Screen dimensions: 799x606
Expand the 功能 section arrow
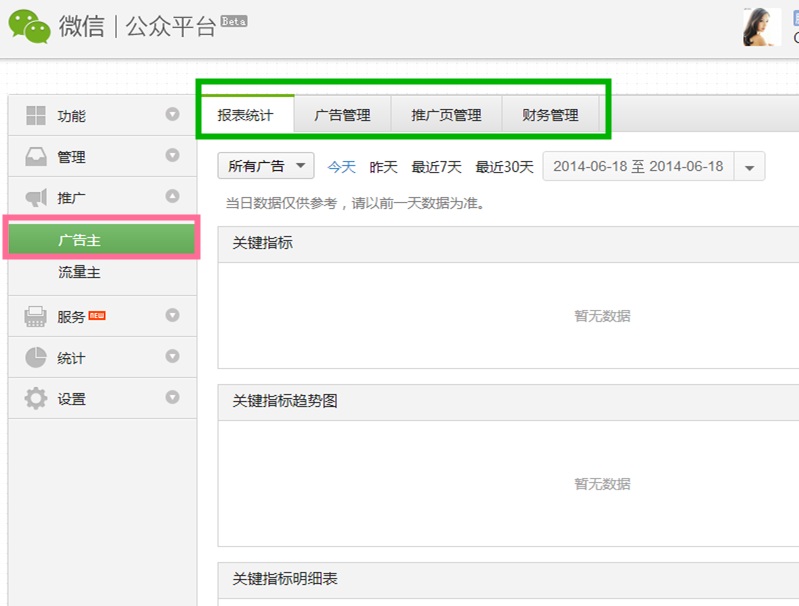pos(172,114)
